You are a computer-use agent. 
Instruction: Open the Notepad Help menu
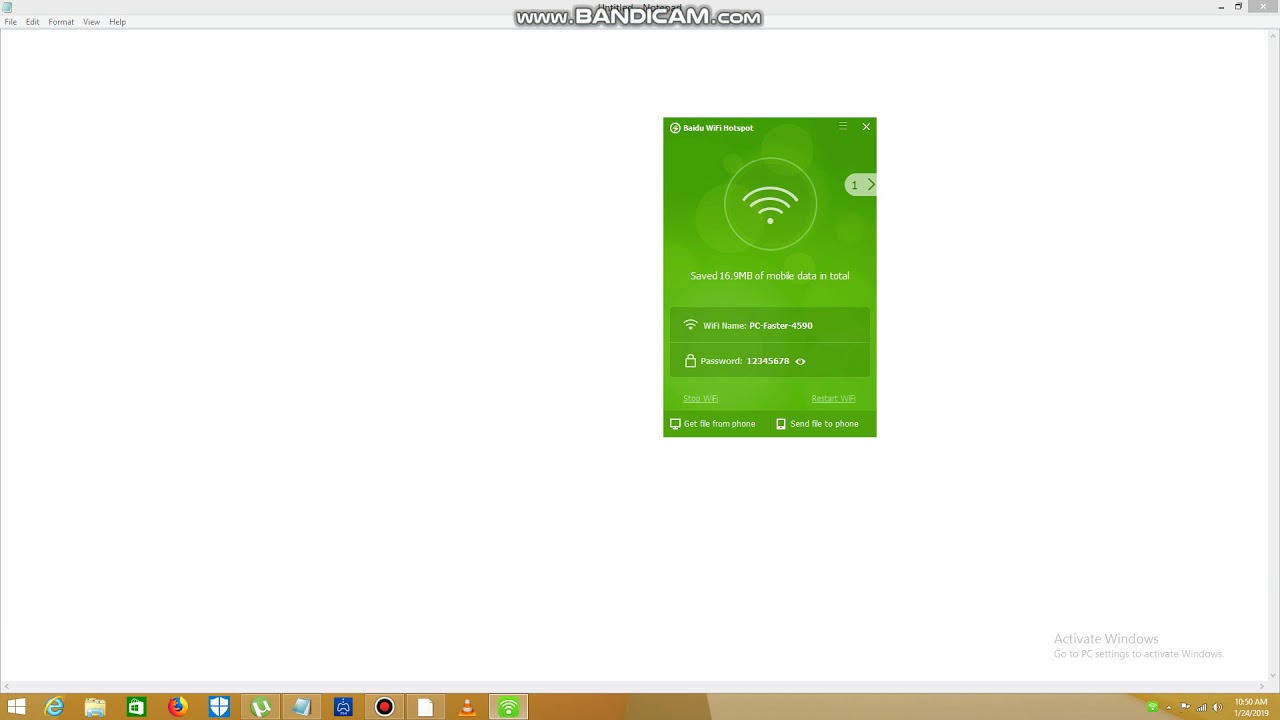tap(118, 22)
